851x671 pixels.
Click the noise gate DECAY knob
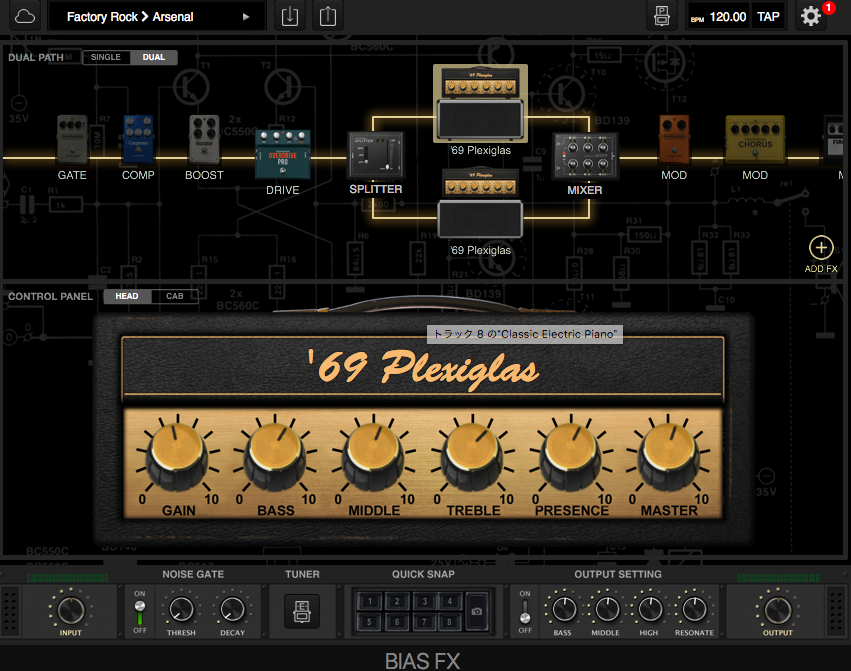point(232,610)
